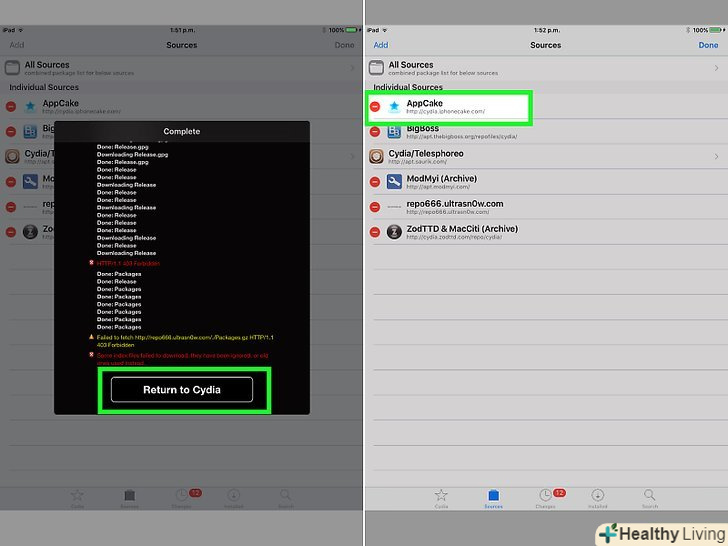Open Sources tab on right screen
The width and height of the screenshot is (728, 546).
[493, 499]
